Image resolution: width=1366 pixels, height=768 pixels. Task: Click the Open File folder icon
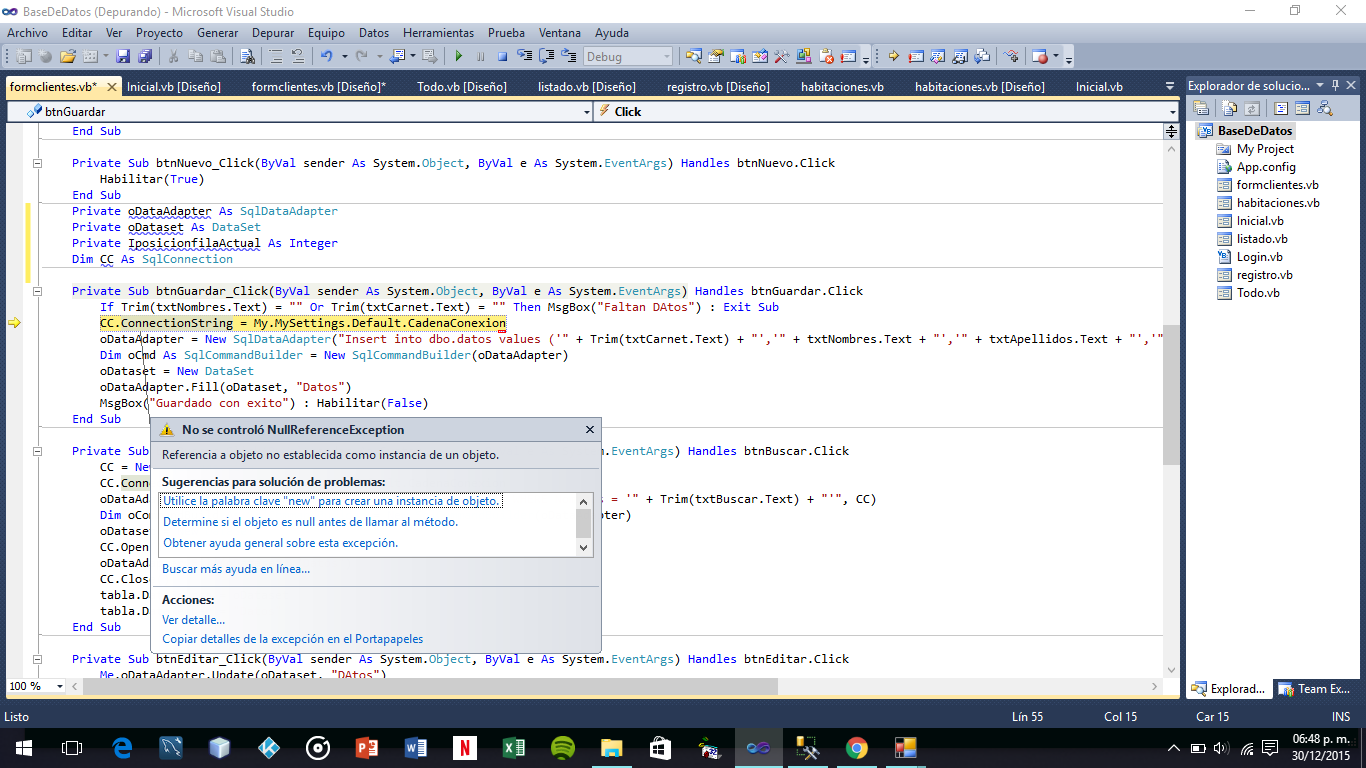tap(67, 56)
